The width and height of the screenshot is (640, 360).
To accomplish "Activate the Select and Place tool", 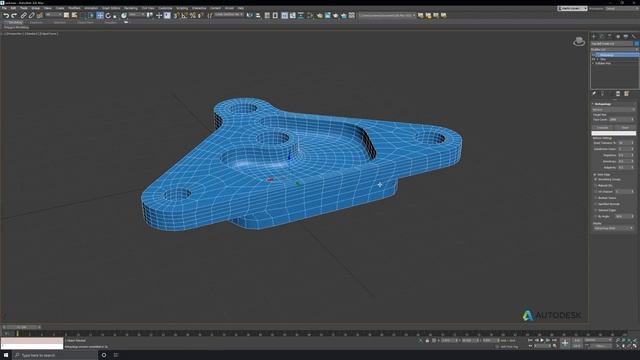I will [124, 16].
